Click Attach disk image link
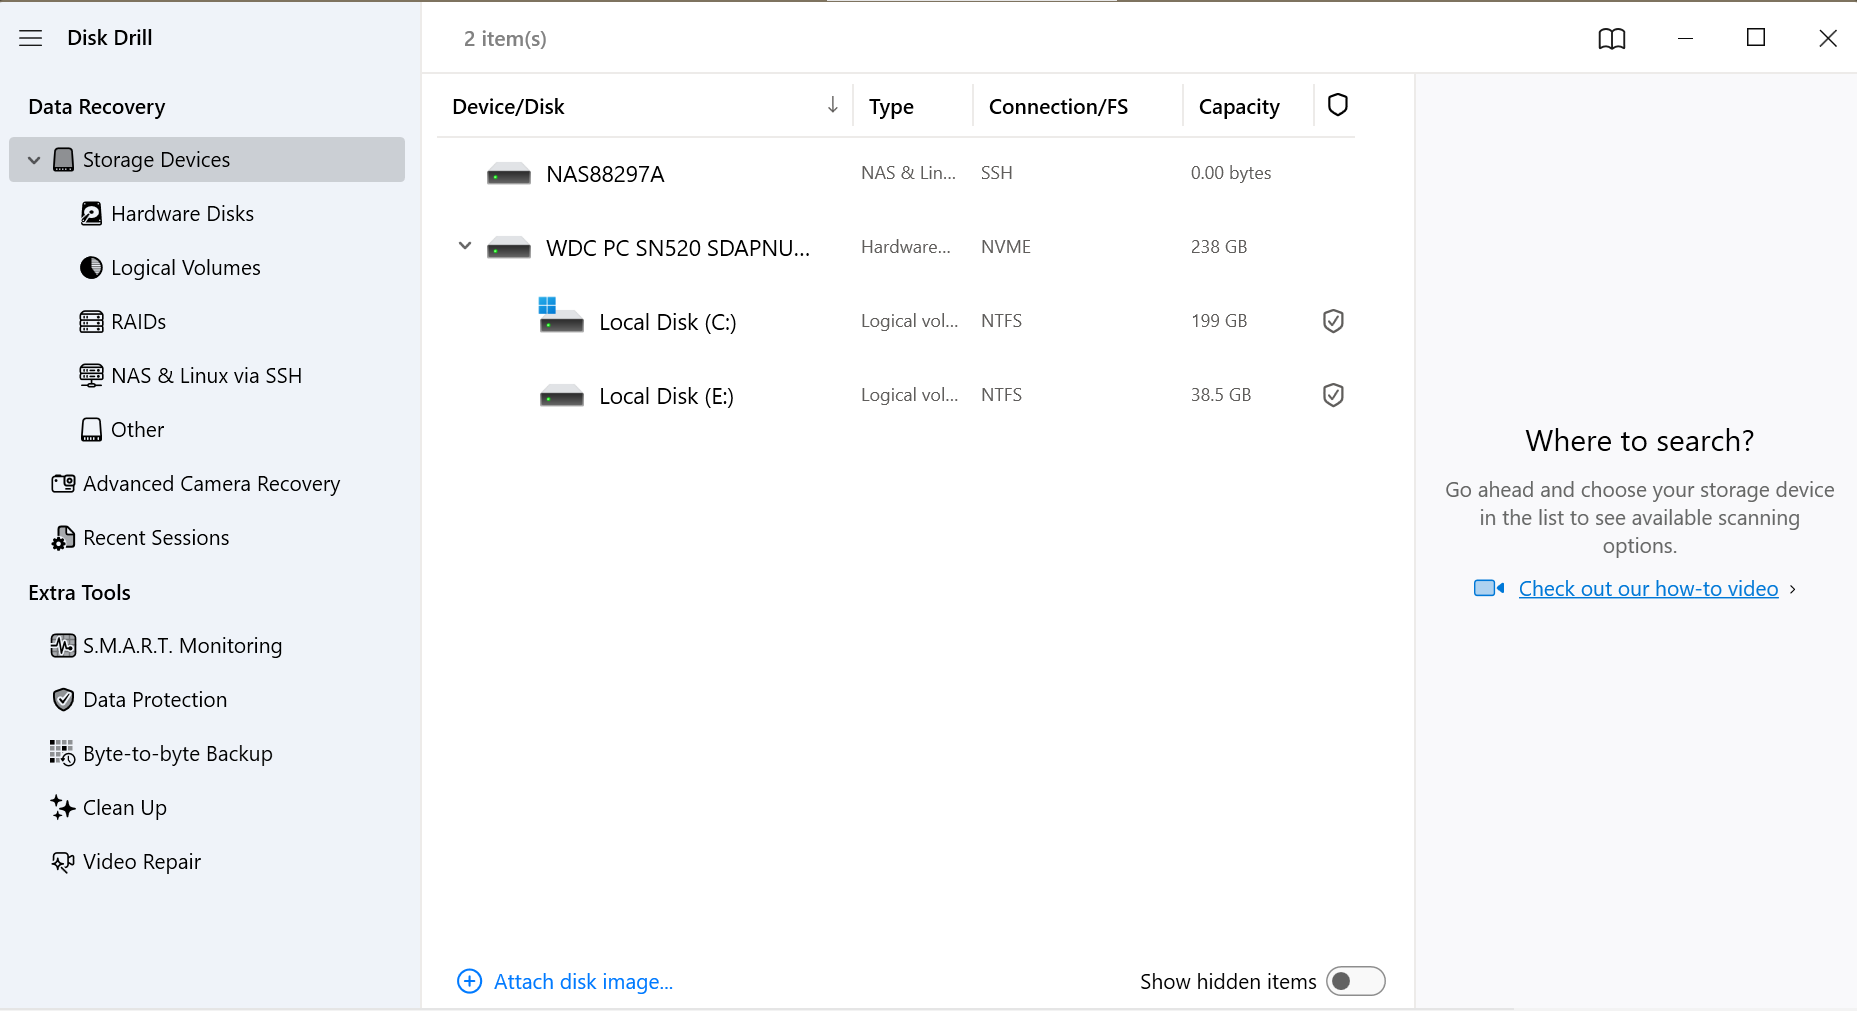Screen dimensions: 1857x1011 click(582, 982)
